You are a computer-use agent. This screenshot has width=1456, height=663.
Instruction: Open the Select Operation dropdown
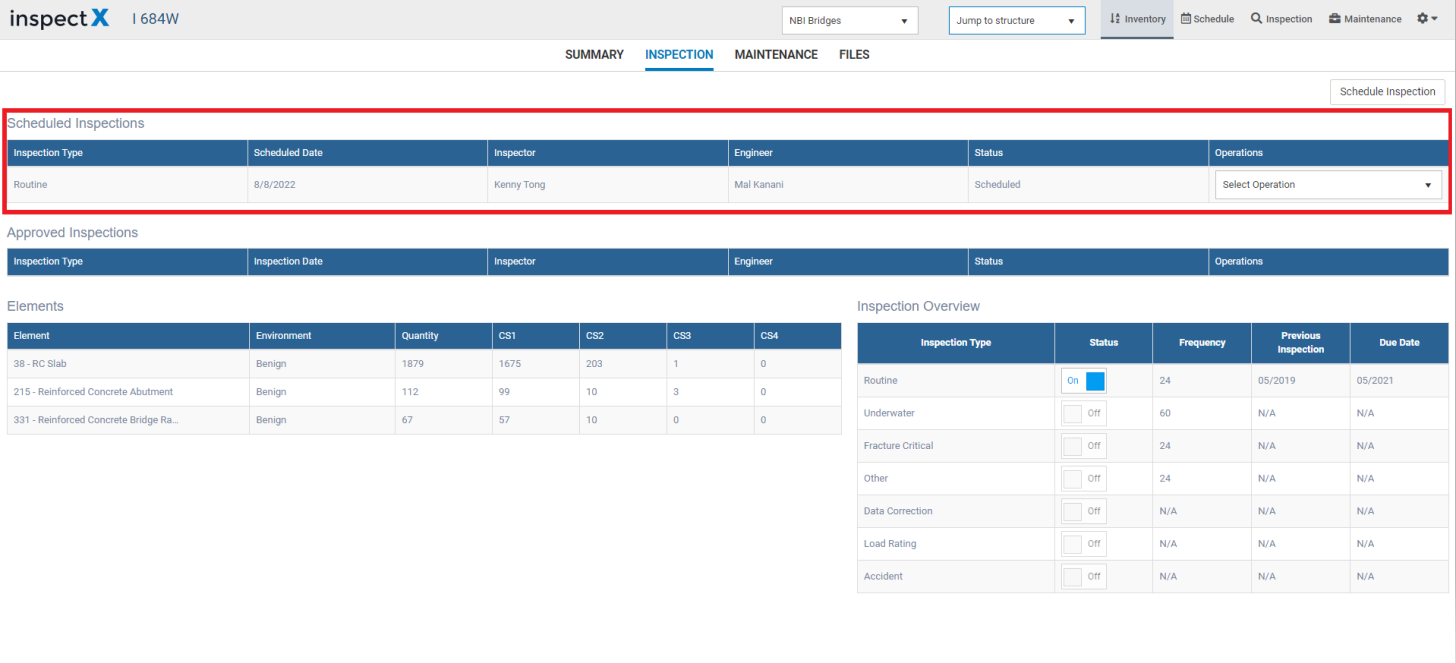click(x=1328, y=185)
